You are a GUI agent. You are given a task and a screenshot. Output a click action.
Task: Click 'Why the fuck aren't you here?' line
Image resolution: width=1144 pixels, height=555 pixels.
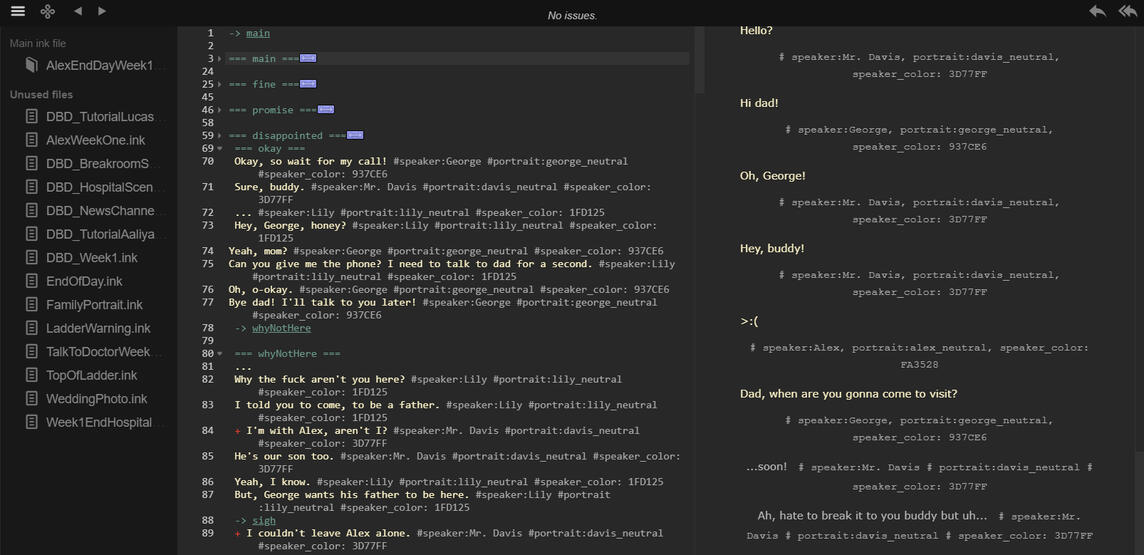click(320, 380)
